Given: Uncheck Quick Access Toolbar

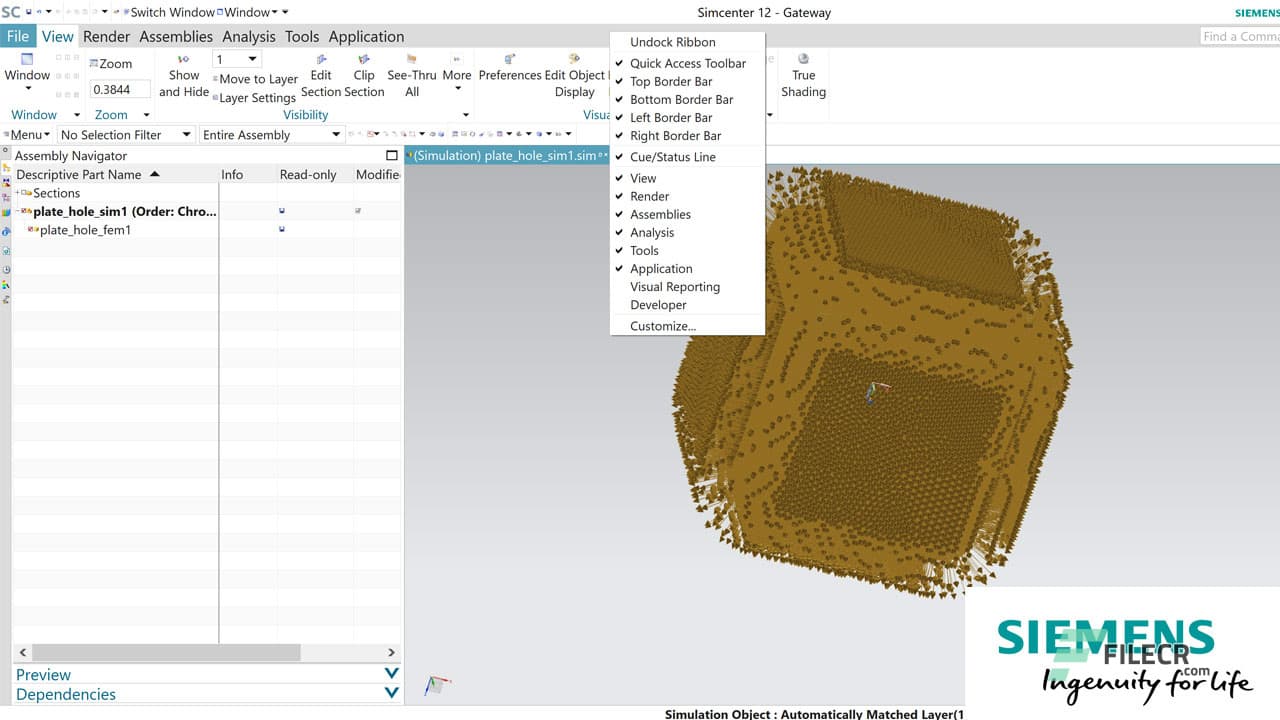Looking at the screenshot, I should [686, 63].
